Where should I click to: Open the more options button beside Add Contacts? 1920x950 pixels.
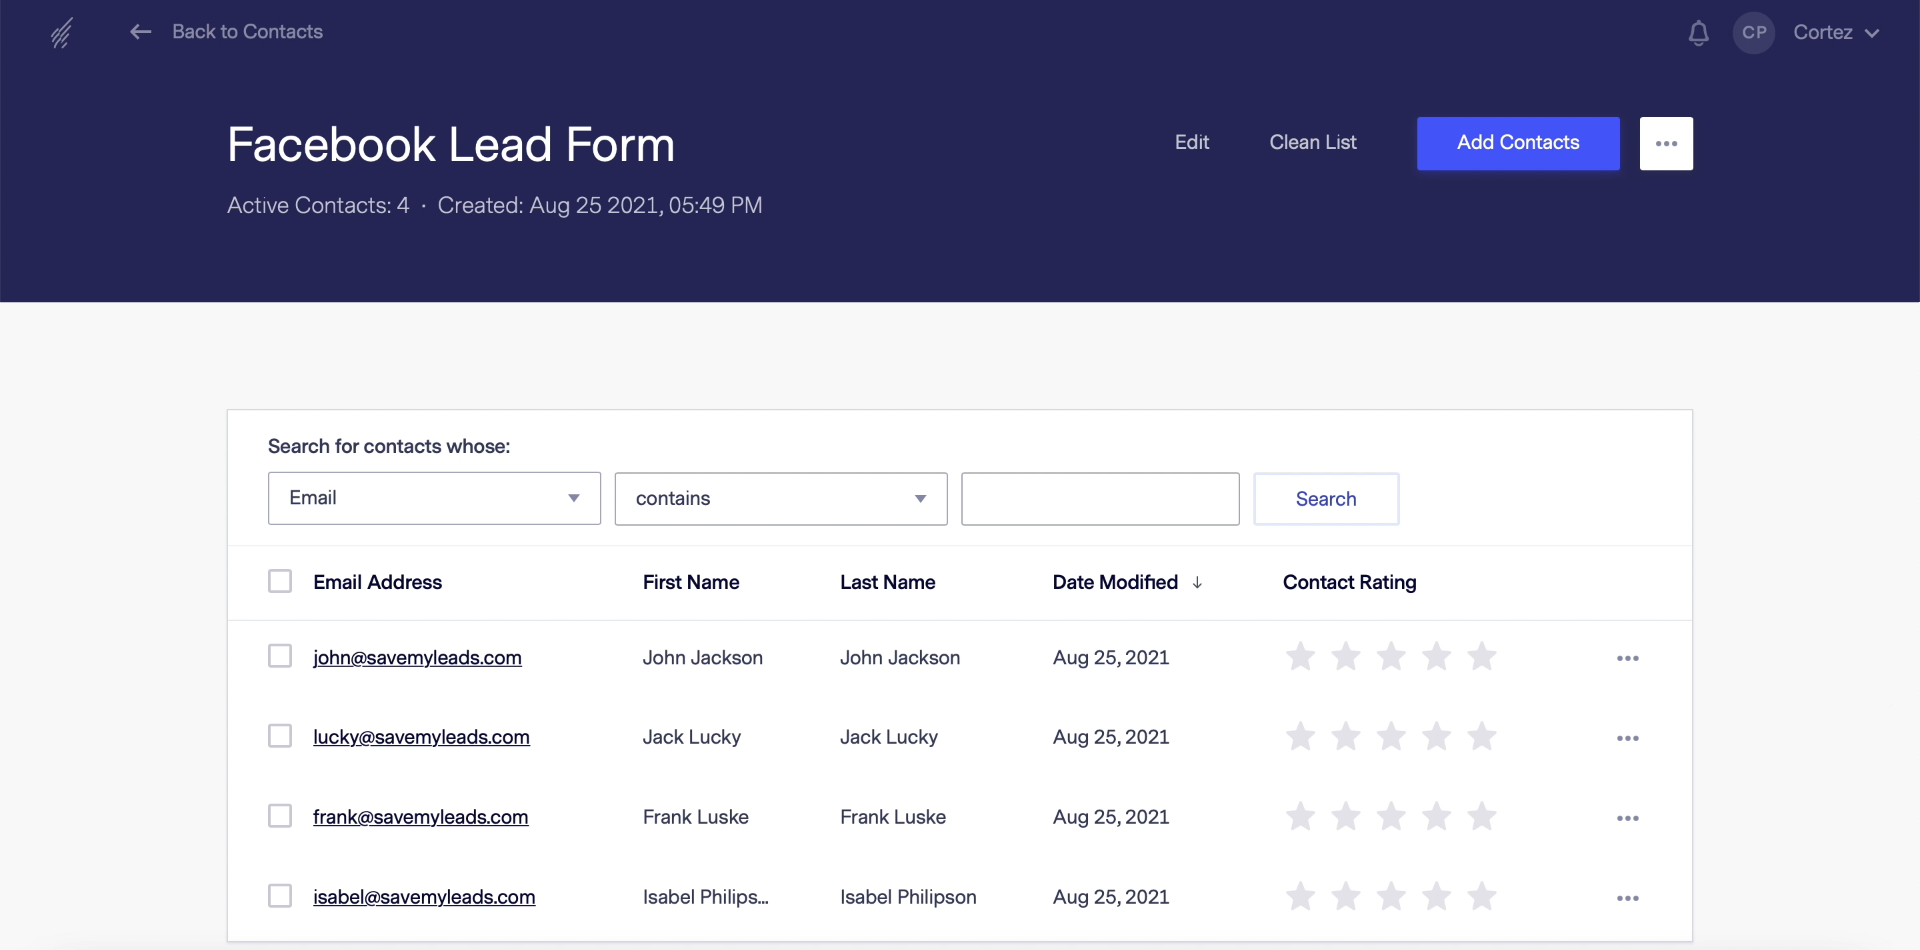(1666, 143)
